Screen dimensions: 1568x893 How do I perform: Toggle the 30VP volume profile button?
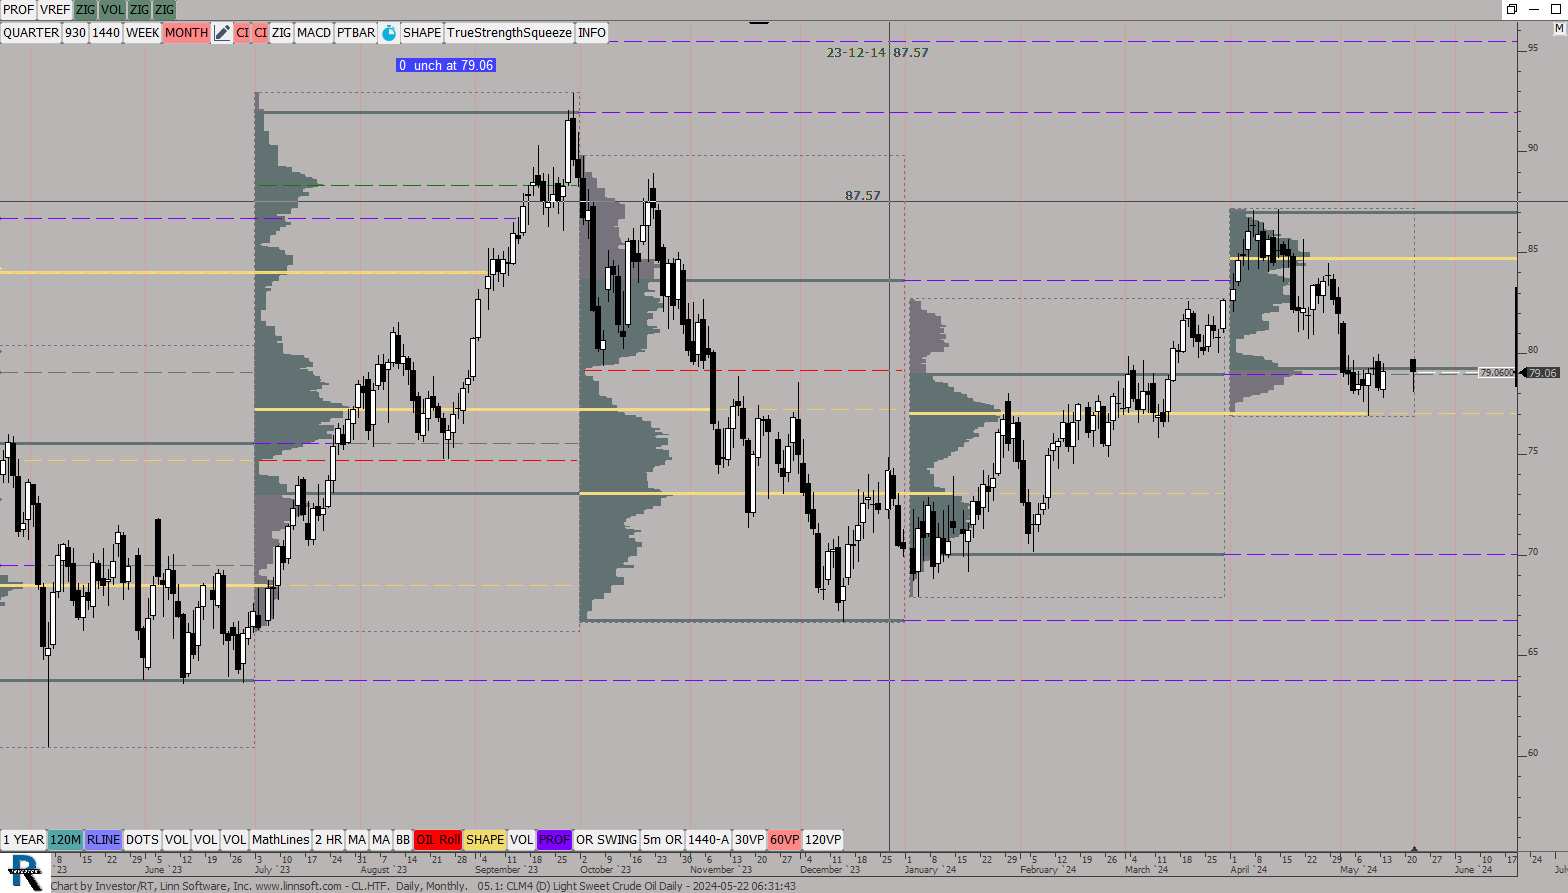[x=749, y=840]
